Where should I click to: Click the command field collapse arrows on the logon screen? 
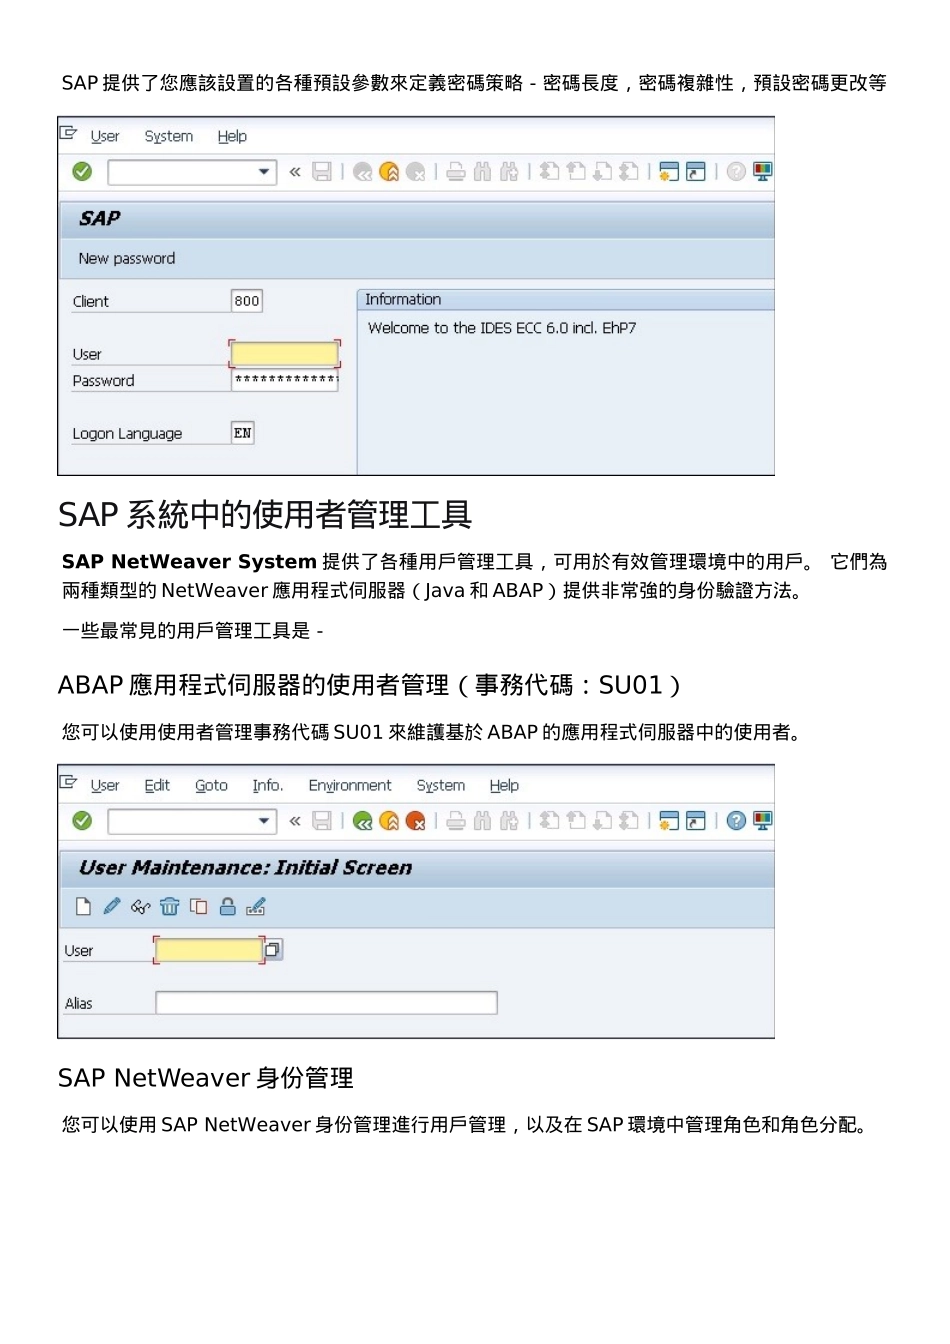(x=295, y=172)
